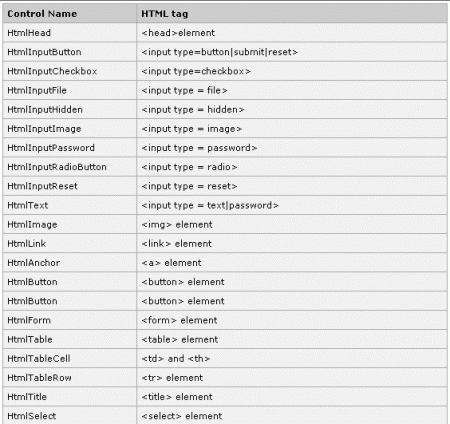
Task: Select the form element tag cell
Action: 292,320
